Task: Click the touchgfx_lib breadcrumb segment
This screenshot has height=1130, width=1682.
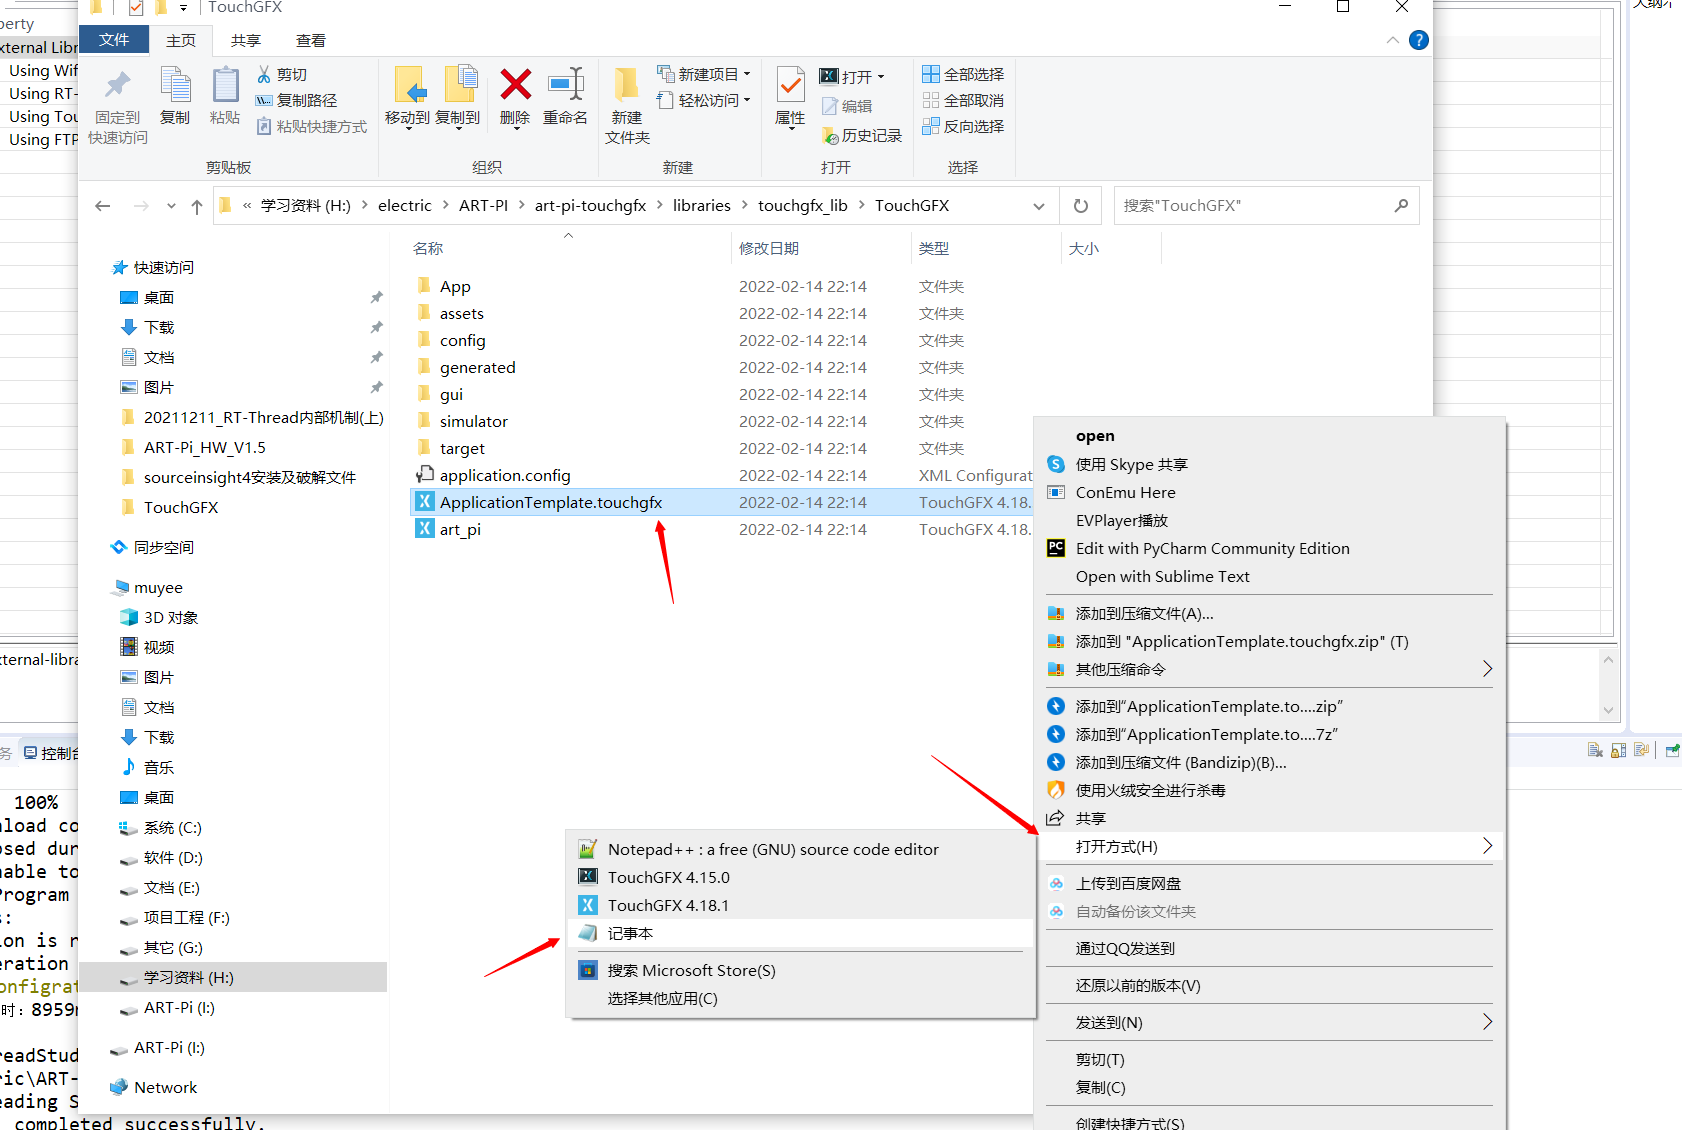Action: [x=803, y=206]
